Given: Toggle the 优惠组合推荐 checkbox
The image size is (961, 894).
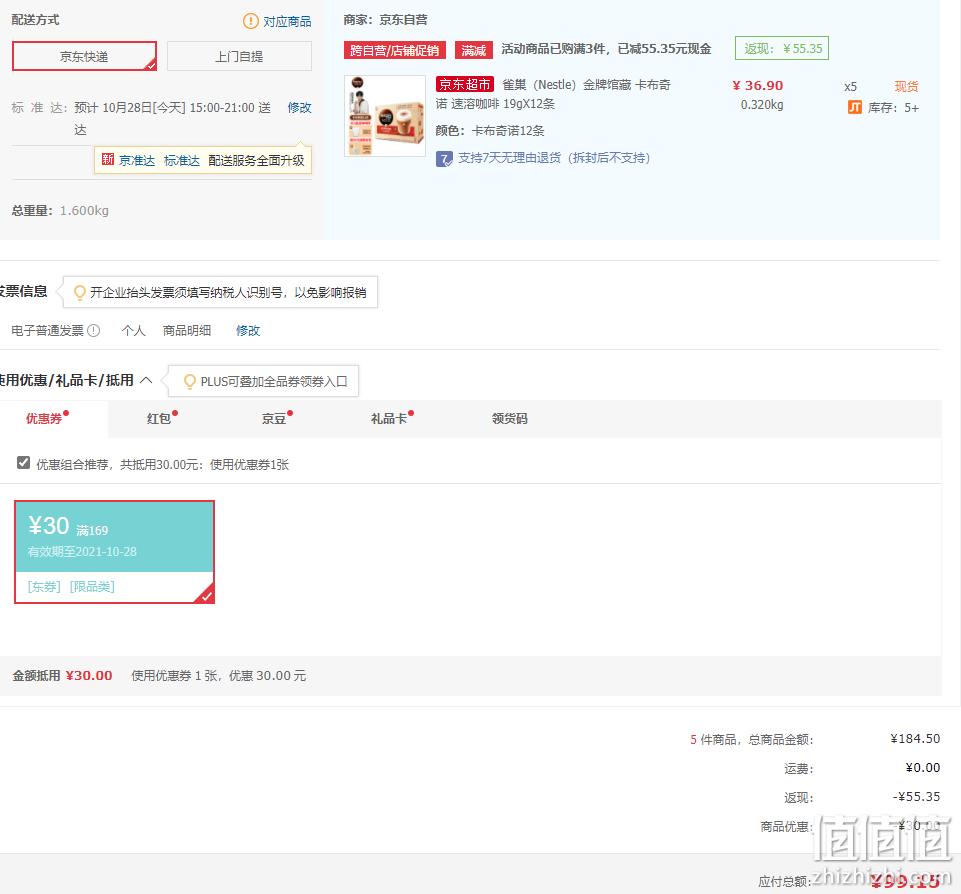Looking at the screenshot, I should [x=23, y=463].
